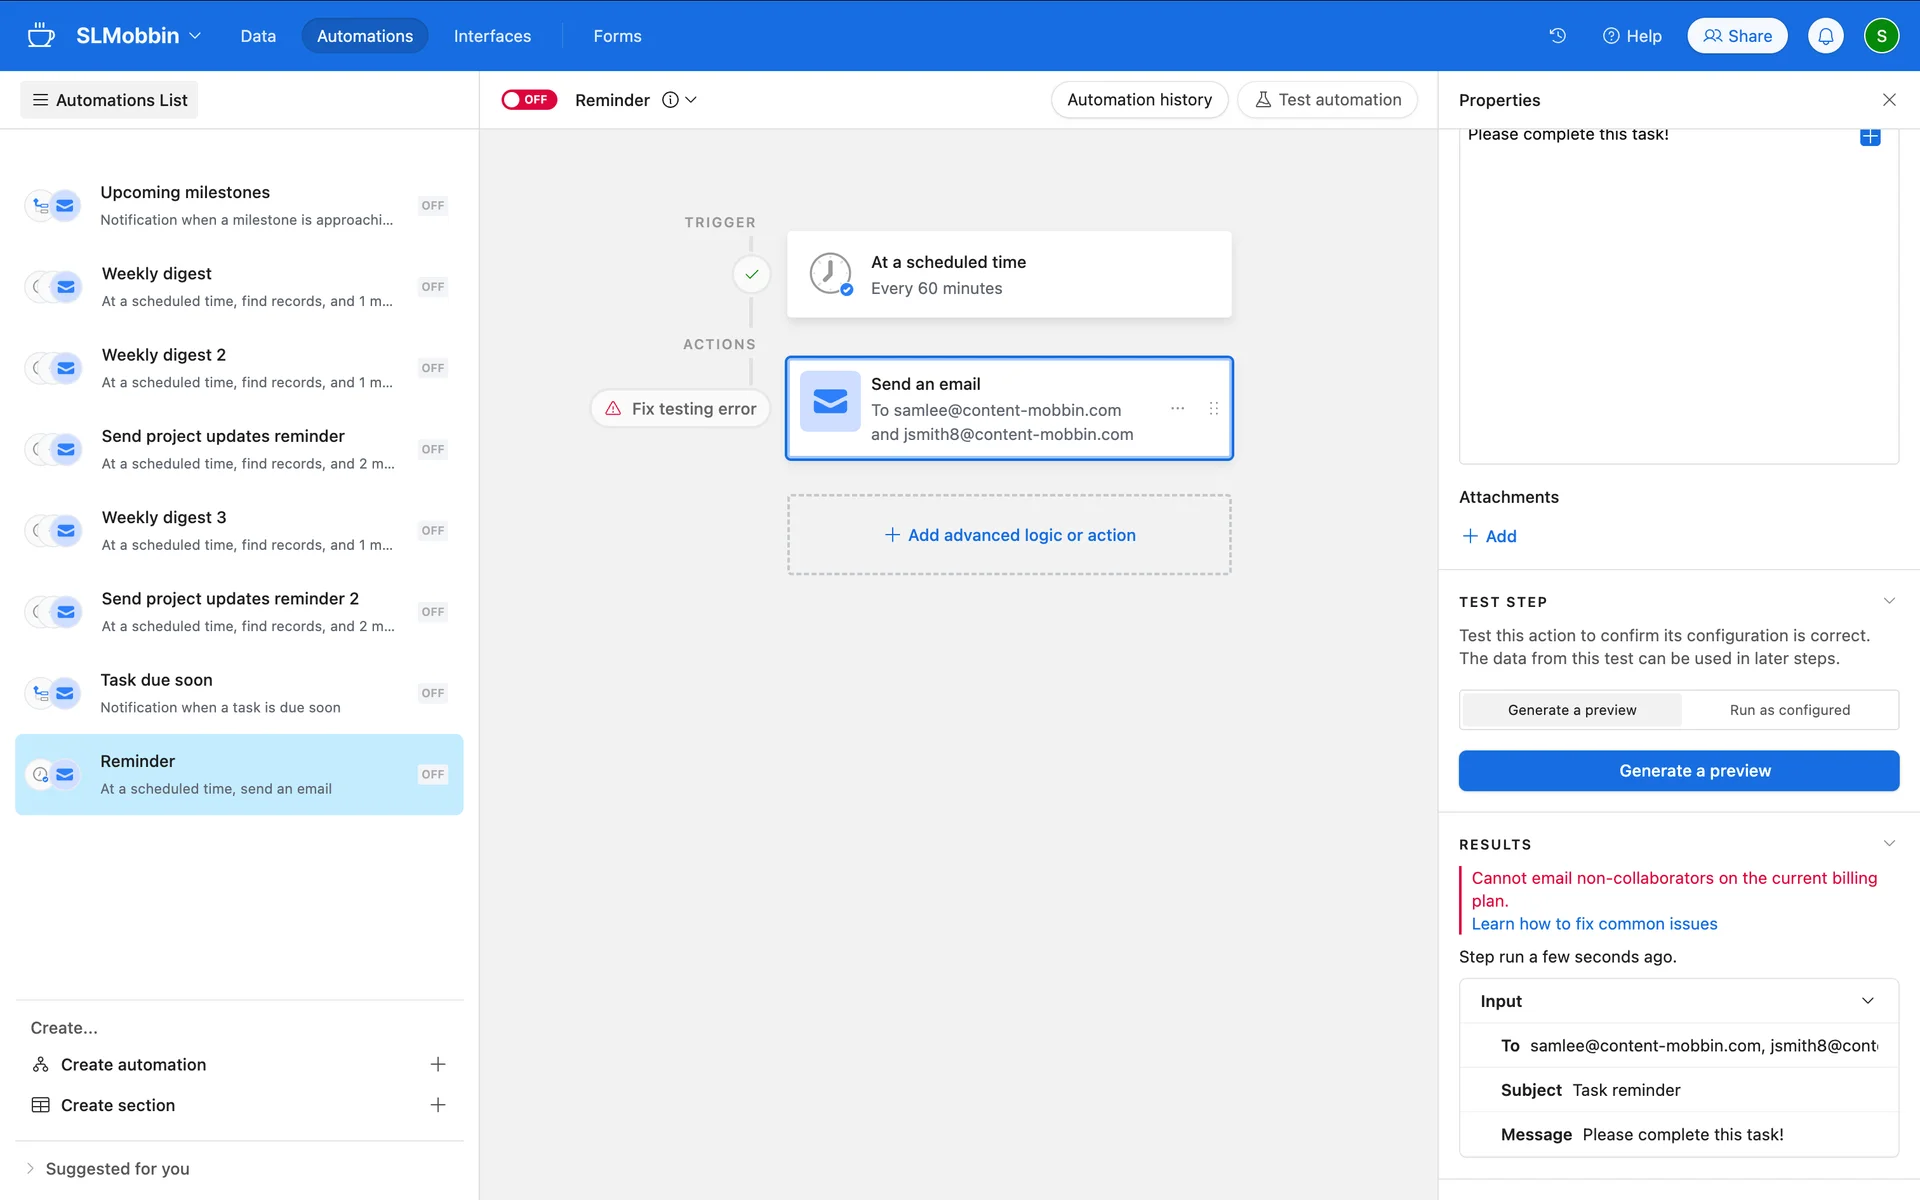Viewport: 1920px width, 1200px height.
Task: Open the Send an email action's three-dot menu
Action: [1177, 409]
